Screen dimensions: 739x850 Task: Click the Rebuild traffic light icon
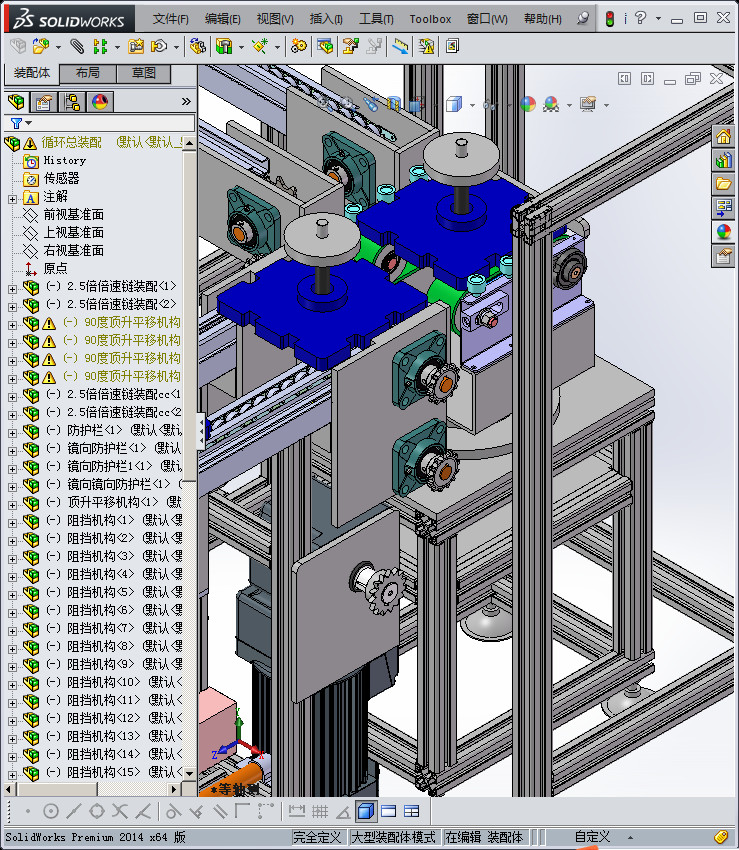[610, 20]
